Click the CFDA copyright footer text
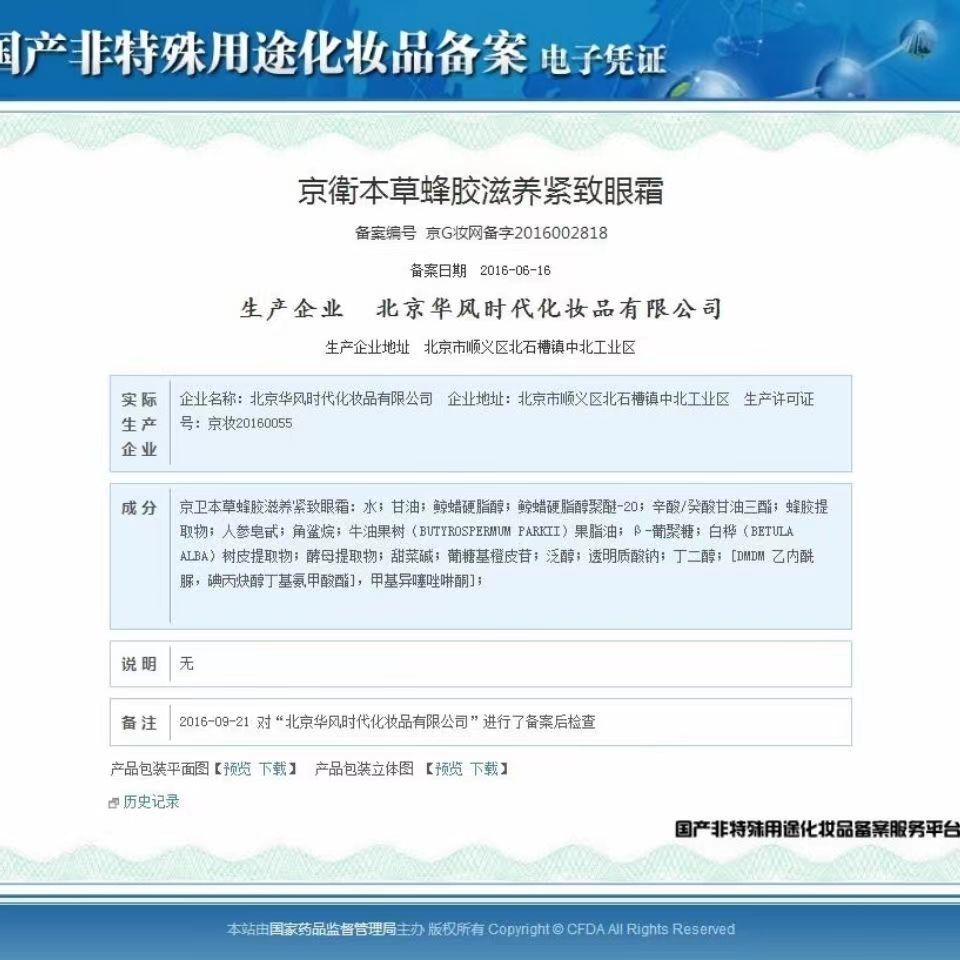 click(x=481, y=929)
